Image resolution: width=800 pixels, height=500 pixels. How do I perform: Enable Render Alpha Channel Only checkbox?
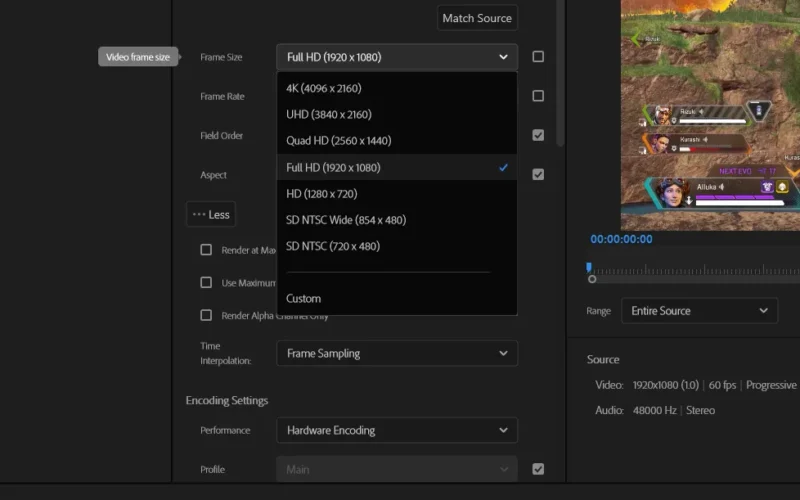pos(206,315)
